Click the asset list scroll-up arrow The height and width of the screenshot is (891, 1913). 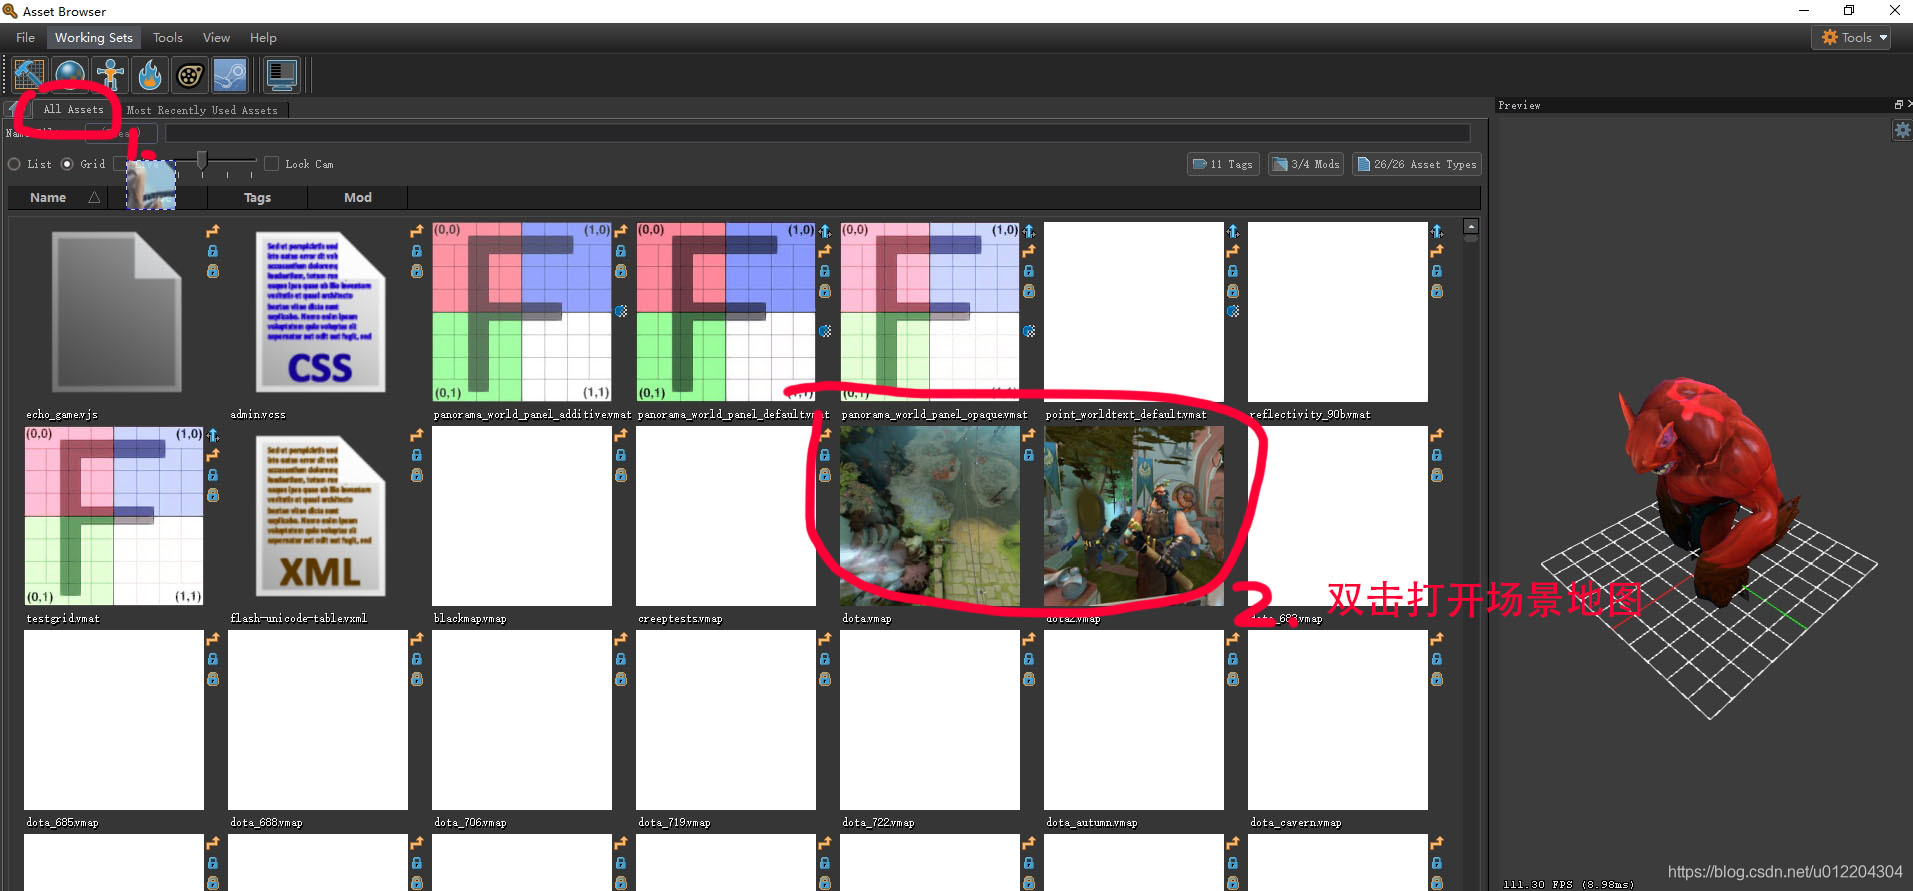(1471, 227)
